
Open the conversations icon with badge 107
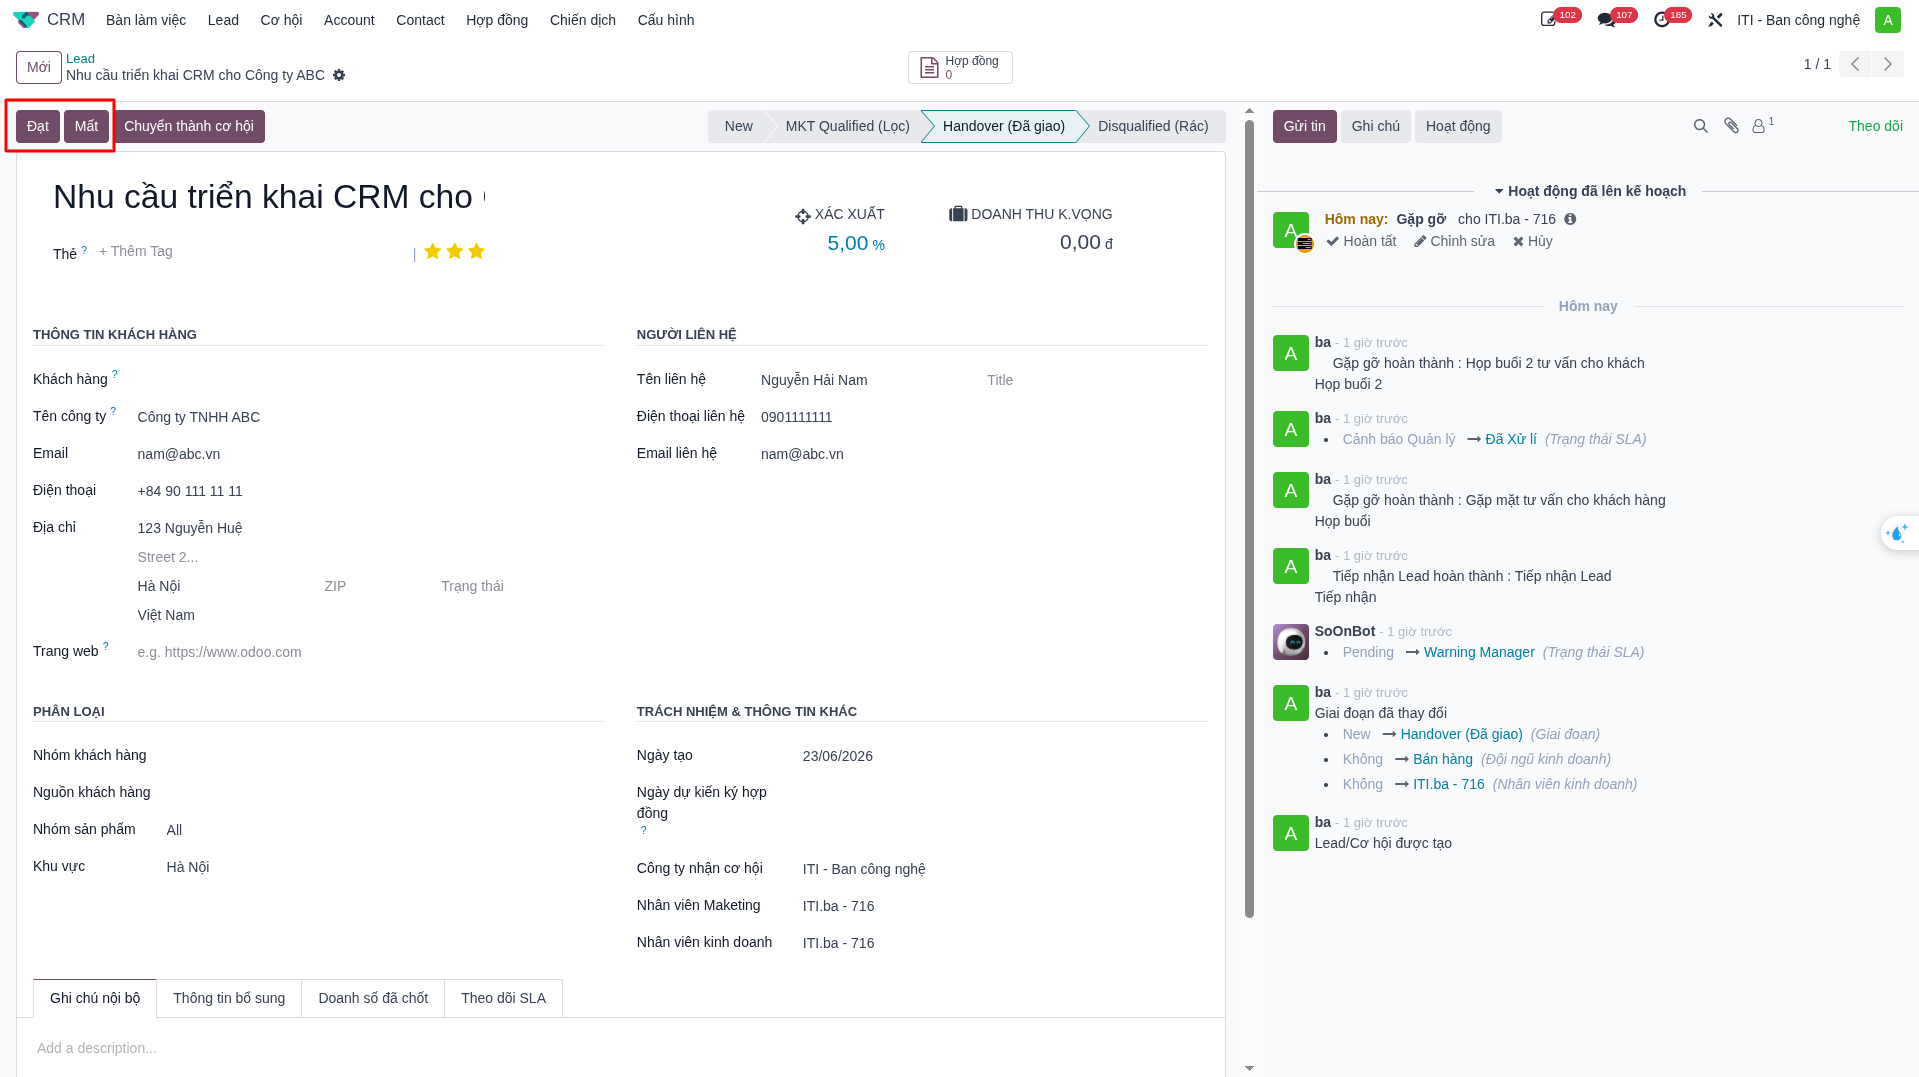[x=1606, y=20]
